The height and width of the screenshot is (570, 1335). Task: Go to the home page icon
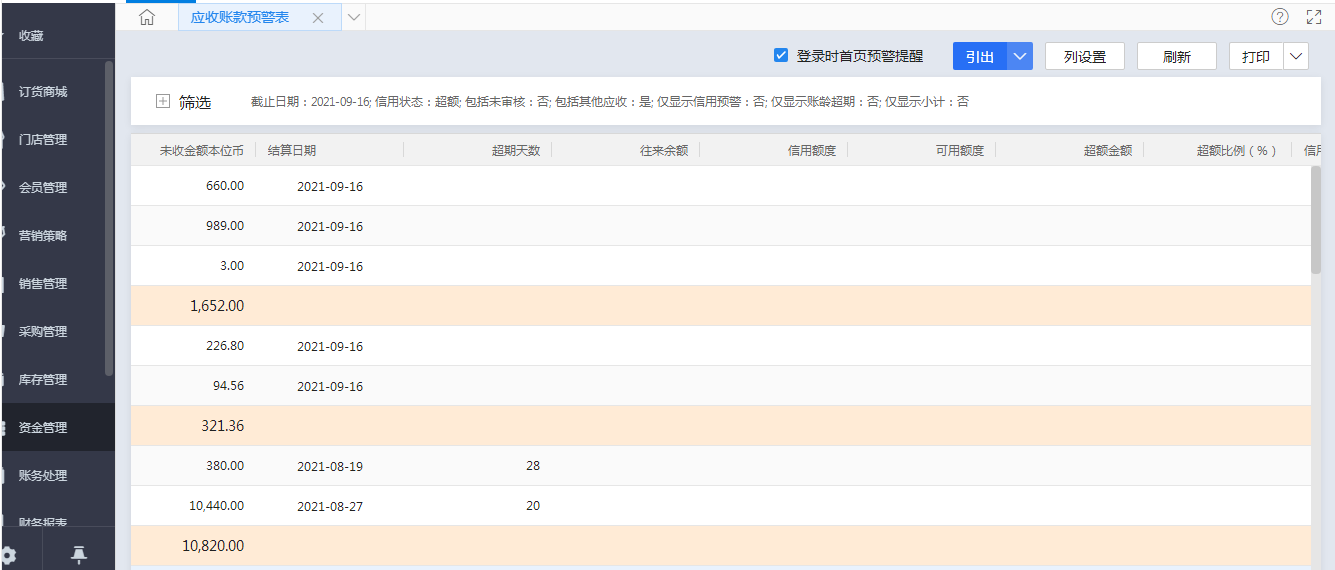147,17
